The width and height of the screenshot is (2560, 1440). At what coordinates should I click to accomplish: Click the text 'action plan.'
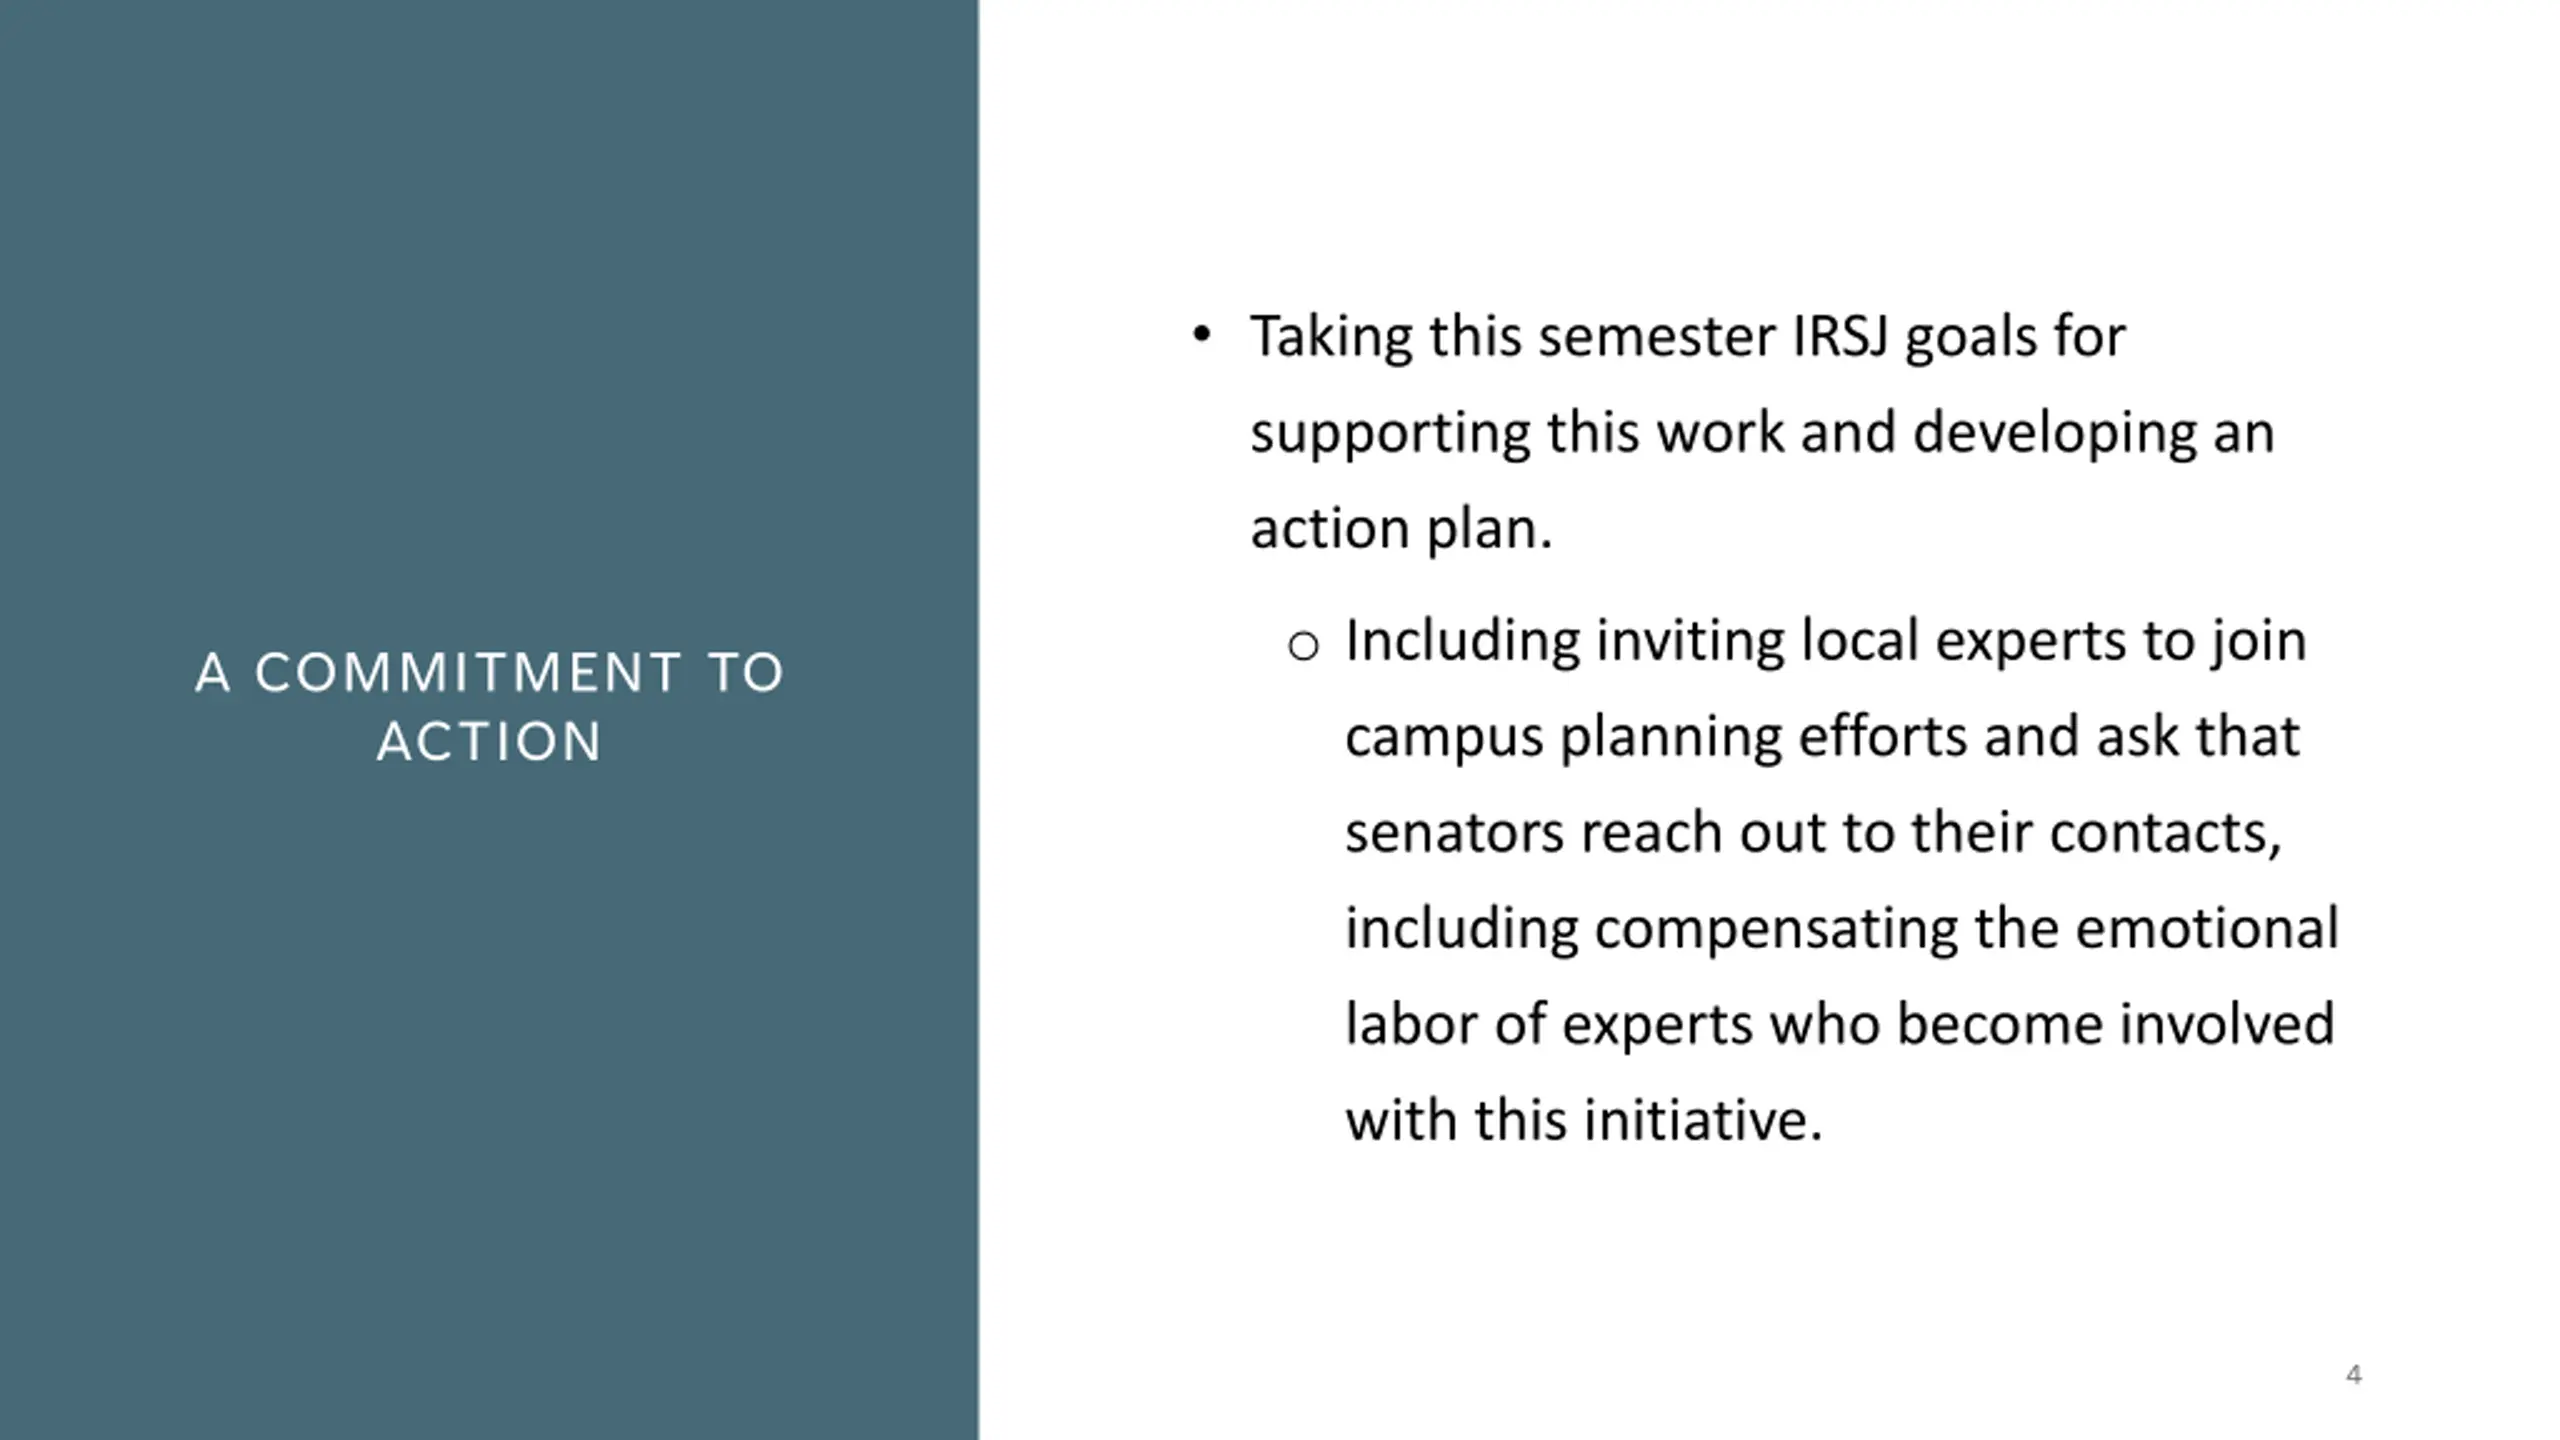tap(1401, 528)
